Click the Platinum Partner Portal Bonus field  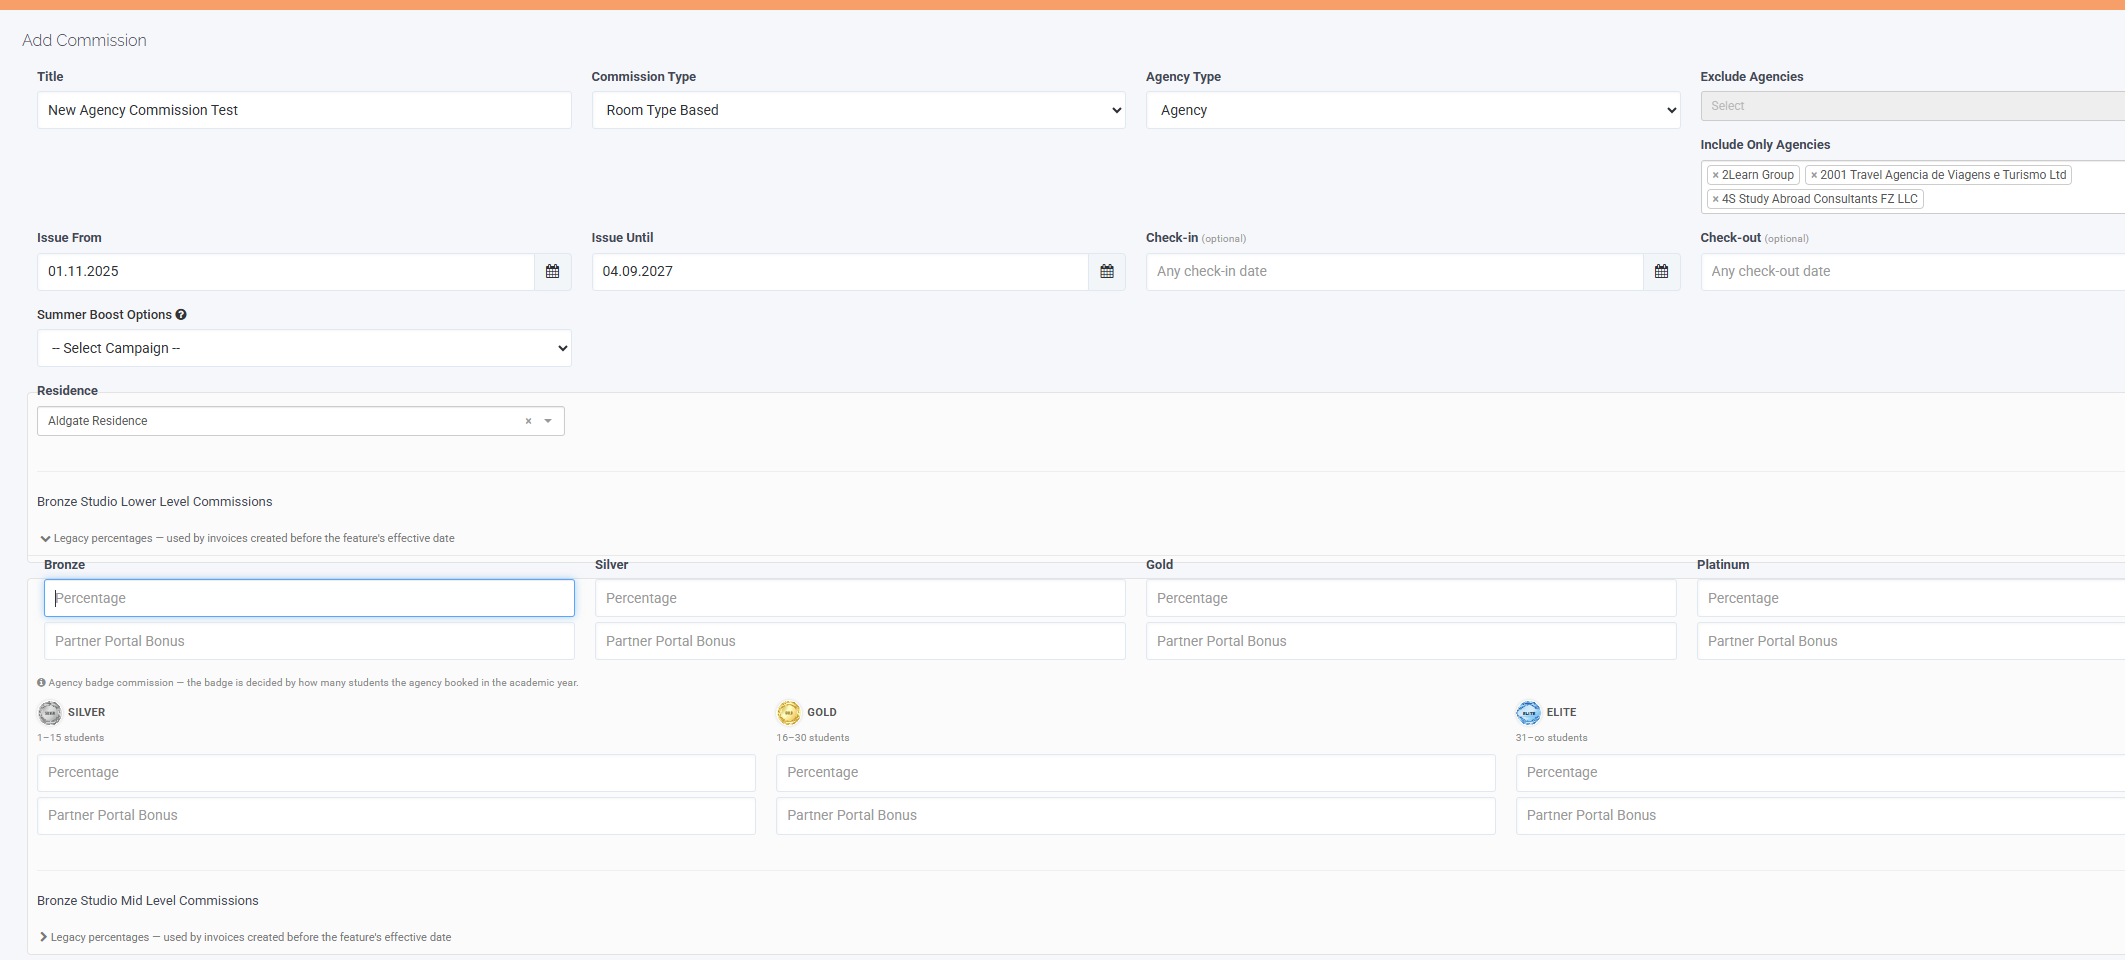(x=1911, y=641)
